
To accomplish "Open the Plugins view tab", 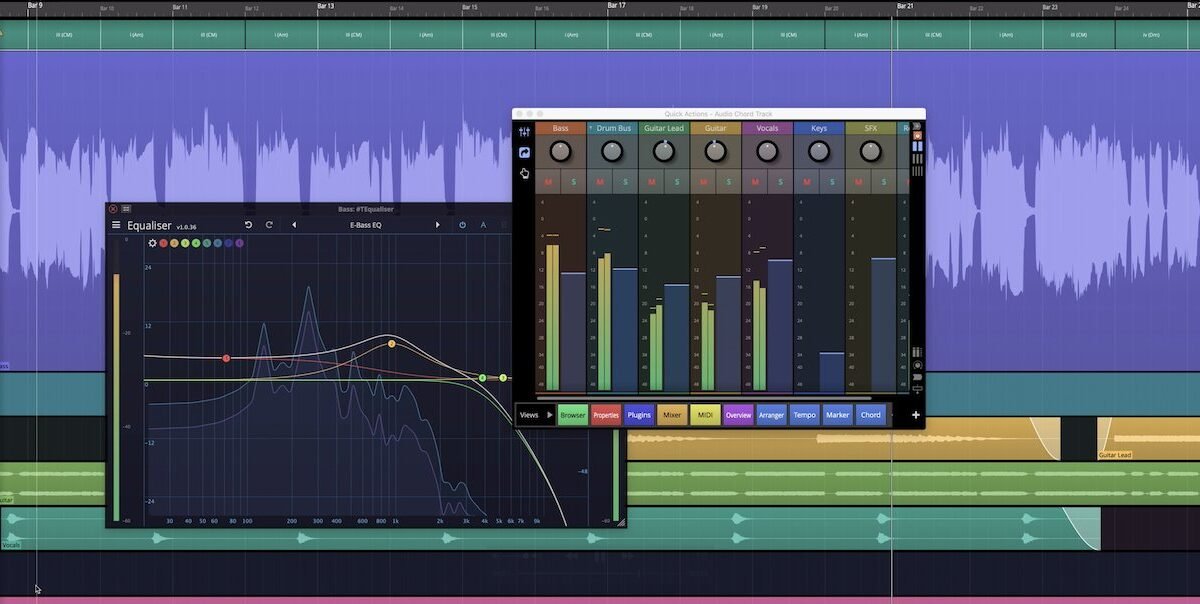I will pos(639,415).
